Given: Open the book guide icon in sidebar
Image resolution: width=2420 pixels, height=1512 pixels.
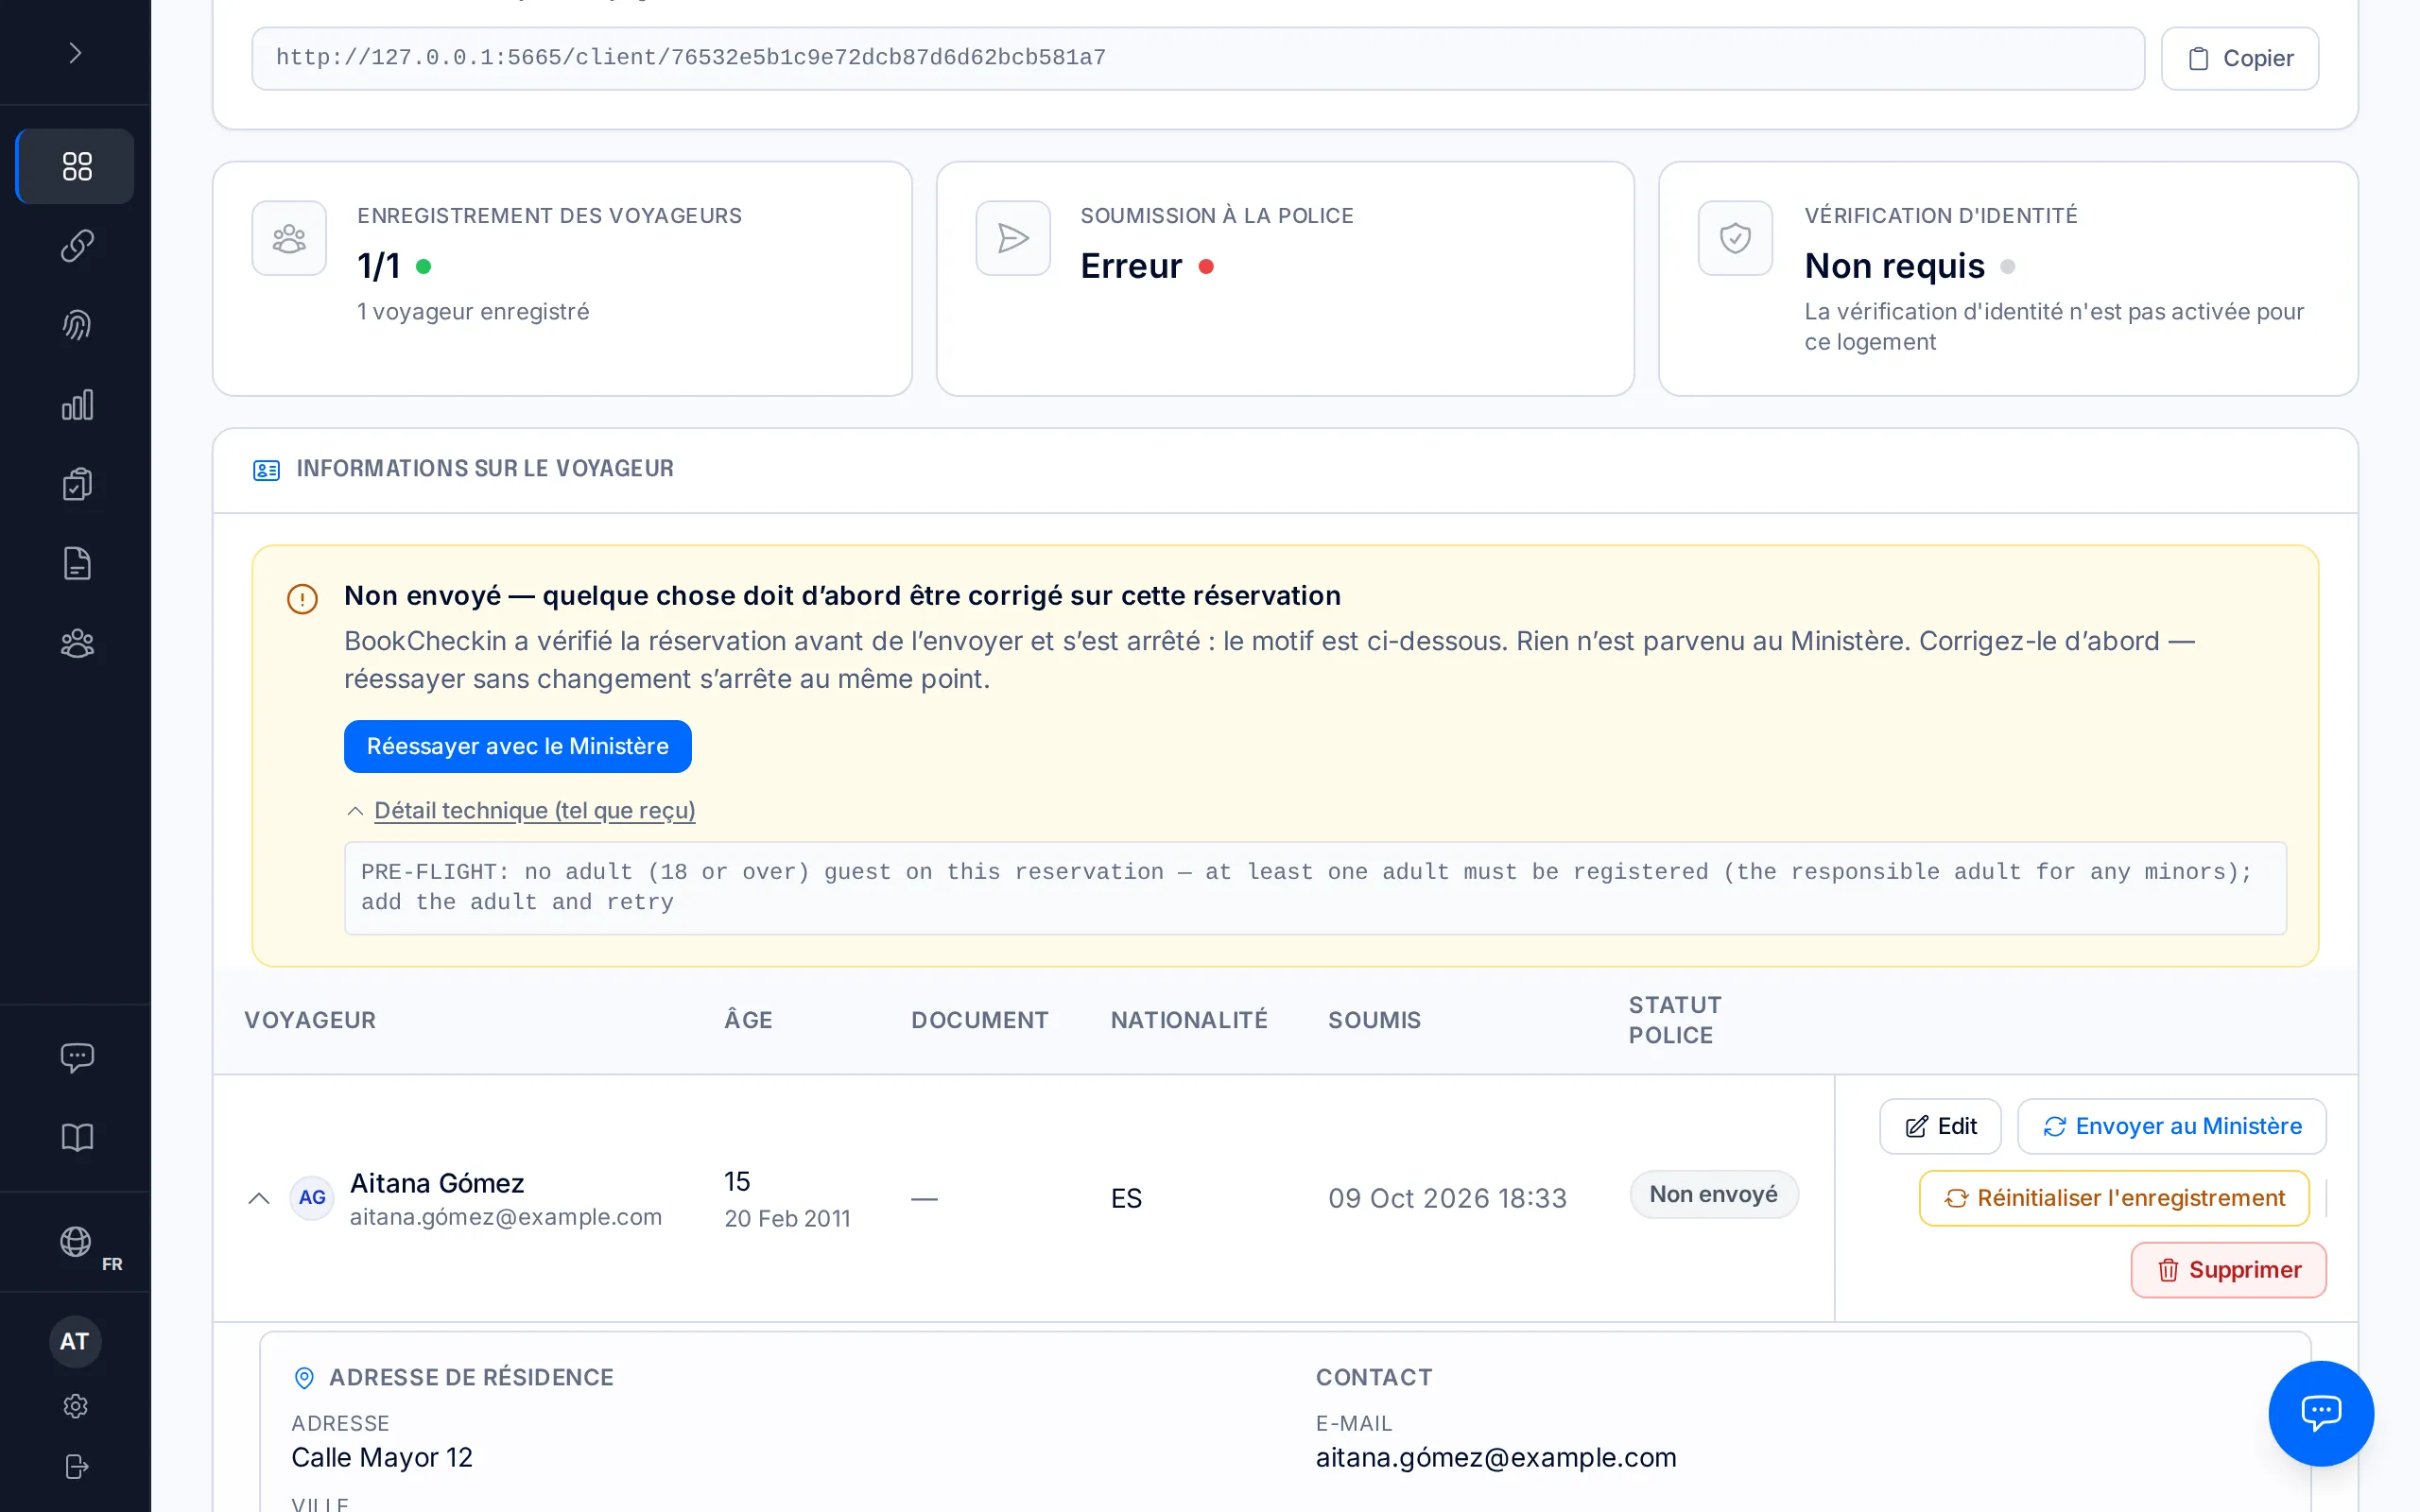Looking at the screenshot, I should 76,1137.
